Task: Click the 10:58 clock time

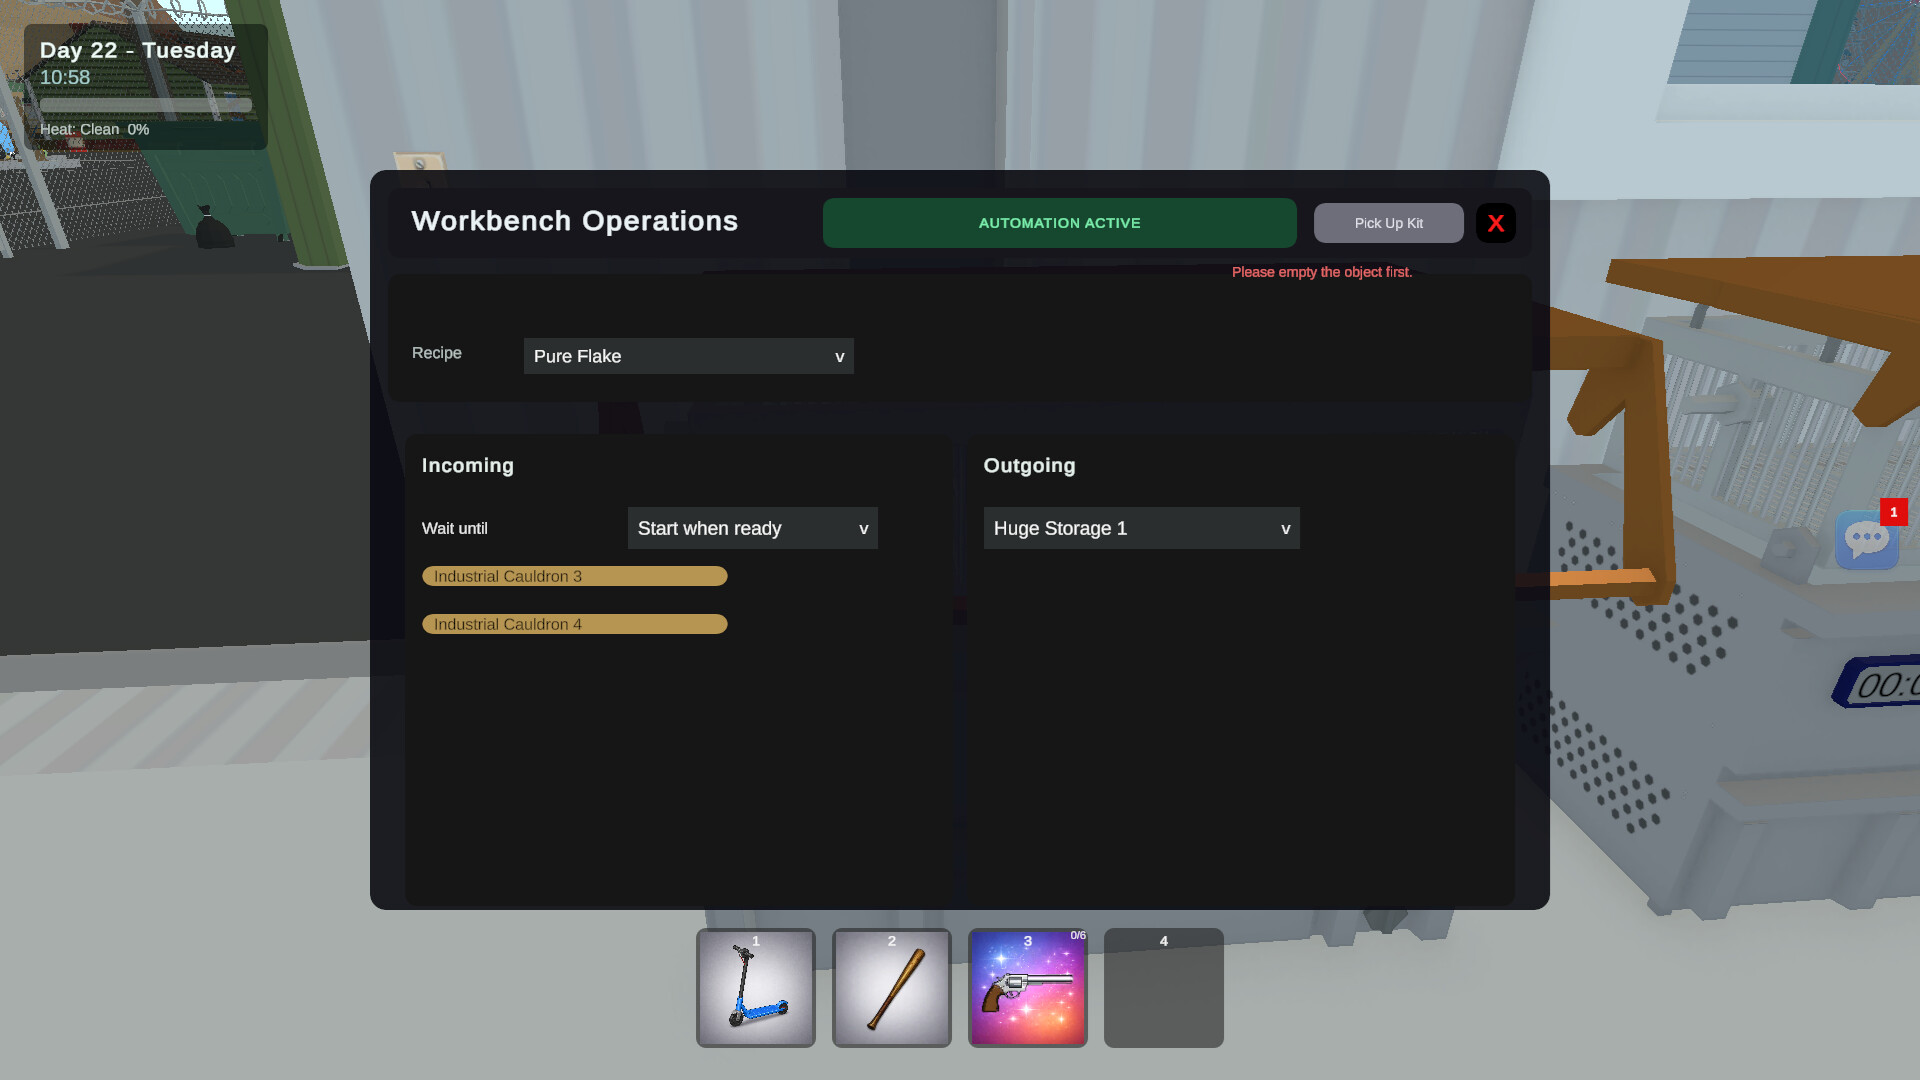Action: 65,77
